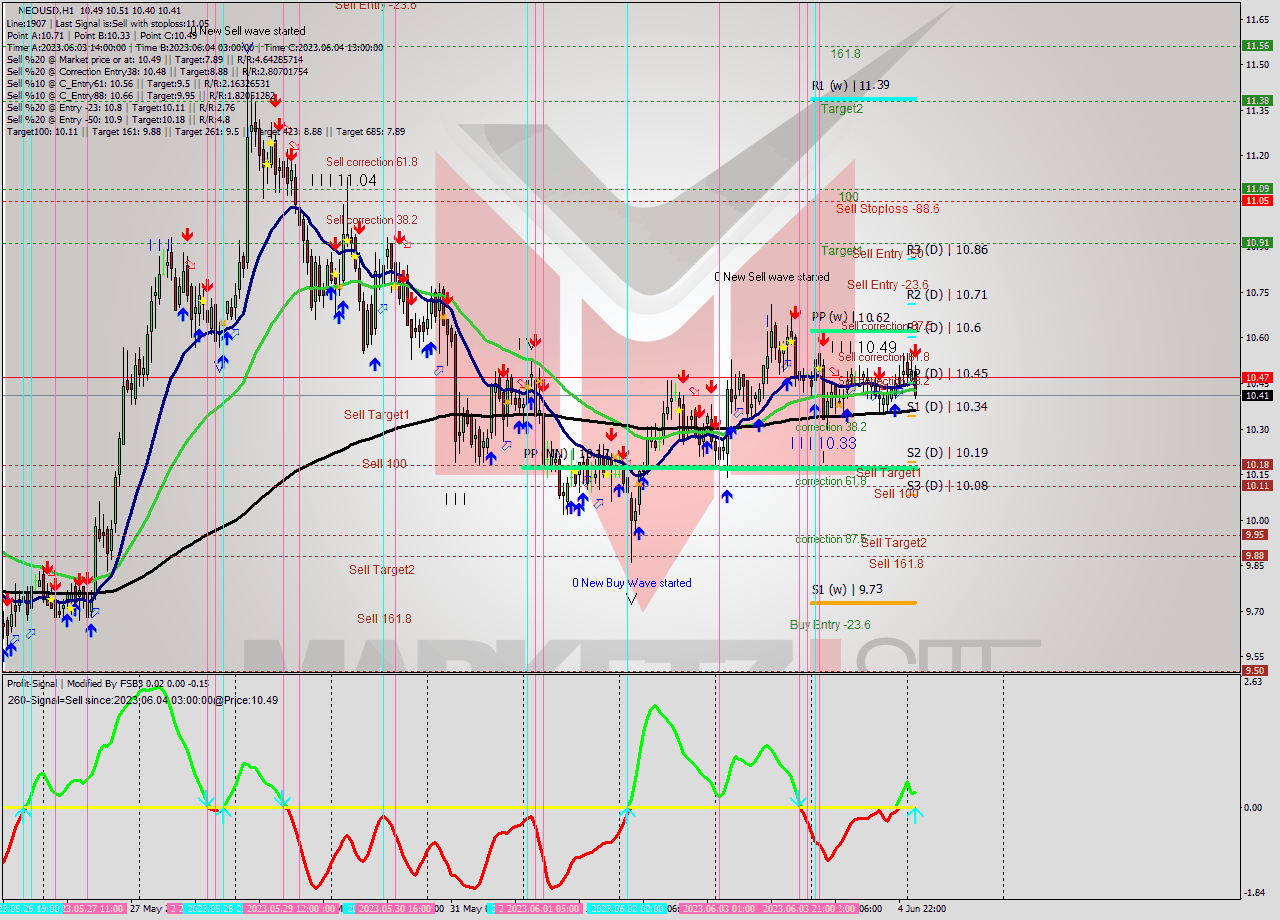The height and width of the screenshot is (920, 1280).
Task: Click the '2023.06.01 05:00' time marker
Action: [x=541, y=908]
